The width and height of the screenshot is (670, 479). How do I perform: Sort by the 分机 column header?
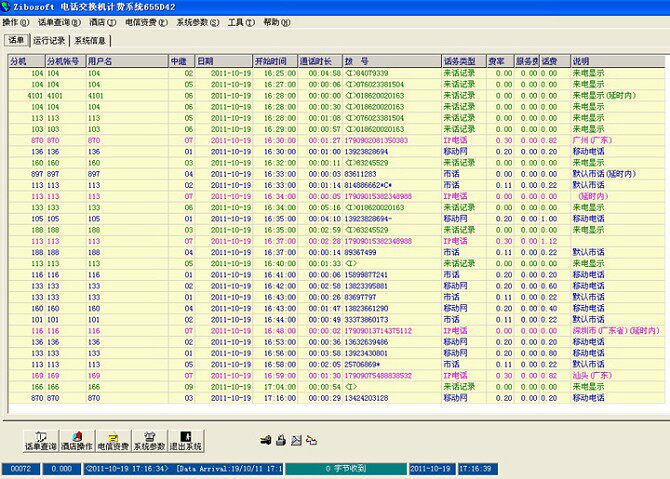(x=26, y=61)
